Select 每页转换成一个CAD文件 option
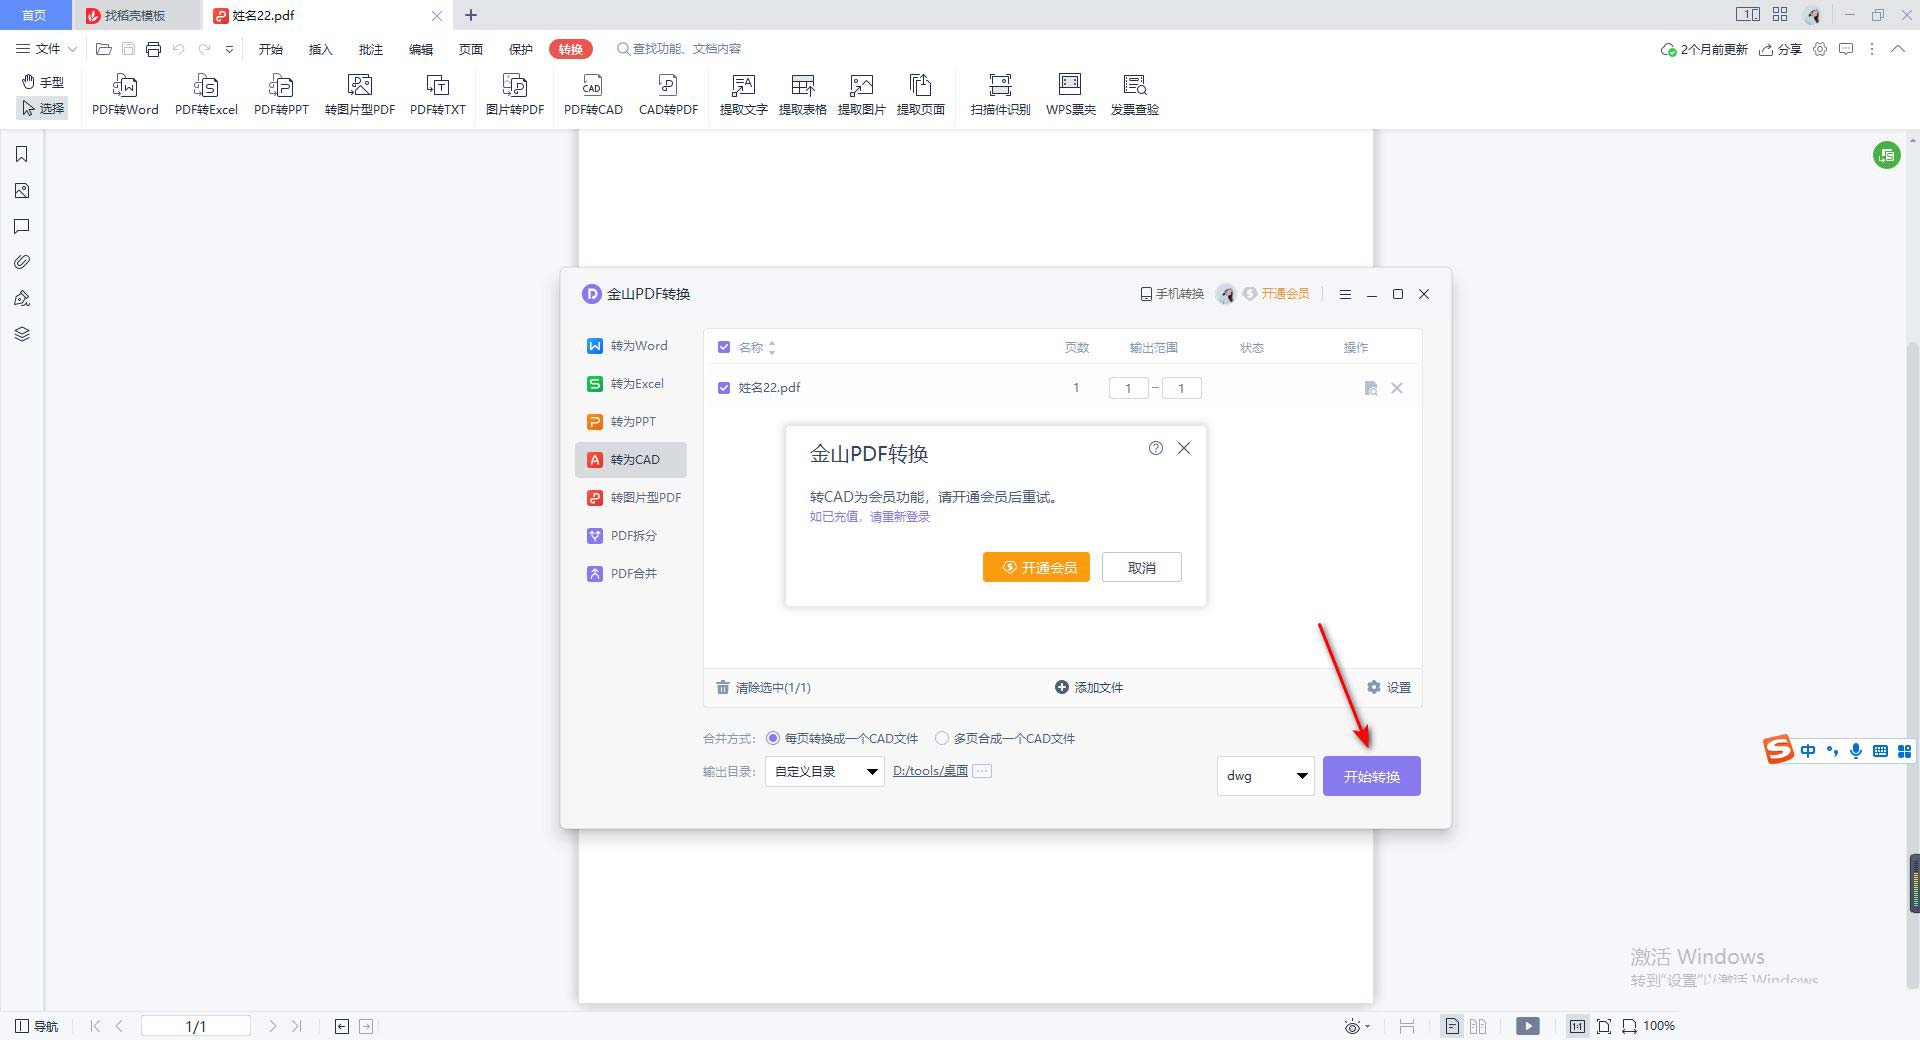Viewport: 1920px width, 1040px height. [773, 738]
